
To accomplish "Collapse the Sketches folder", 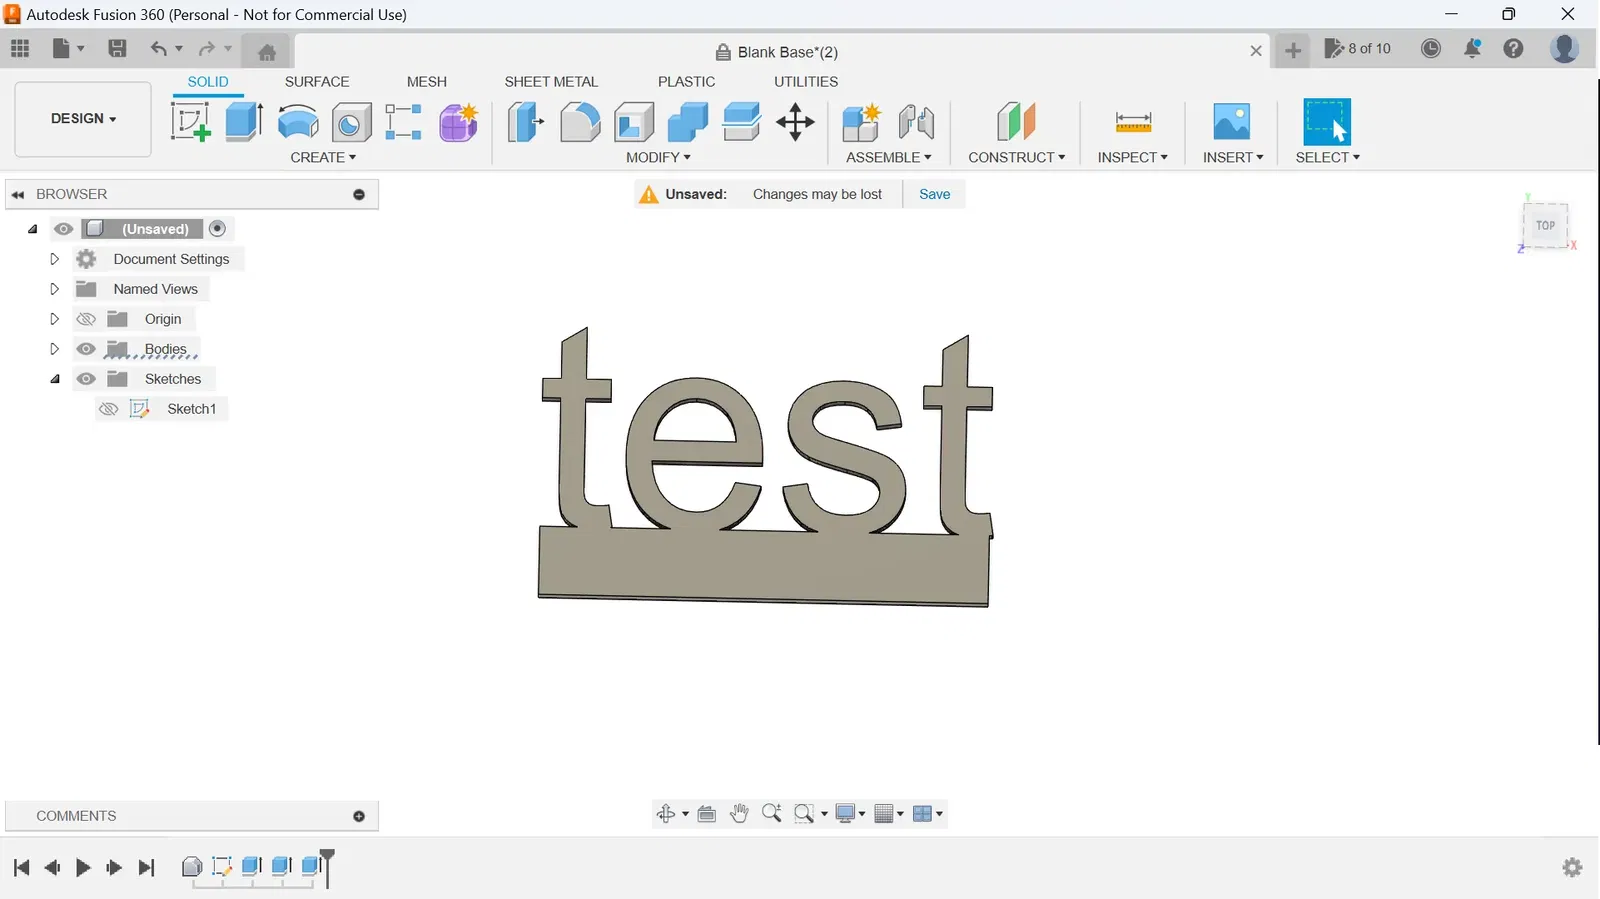I will [x=55, y=379].
